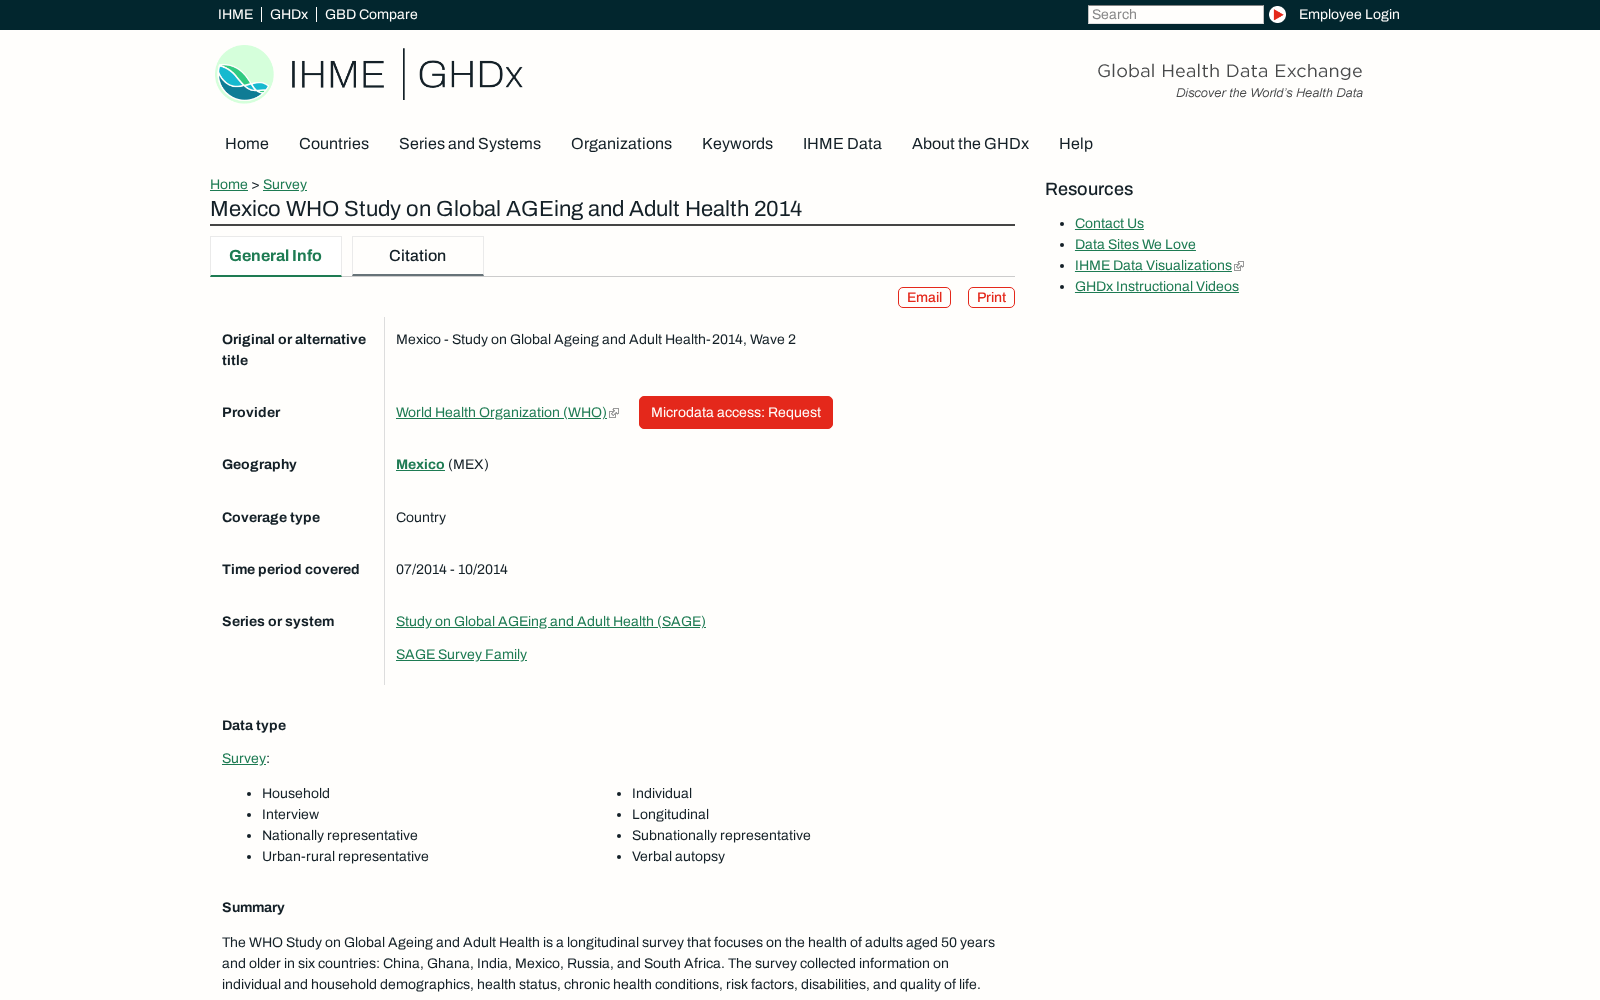The image size is (1600, 1000).
Task: Click the Email button
Action: click(x=924, y=298)
